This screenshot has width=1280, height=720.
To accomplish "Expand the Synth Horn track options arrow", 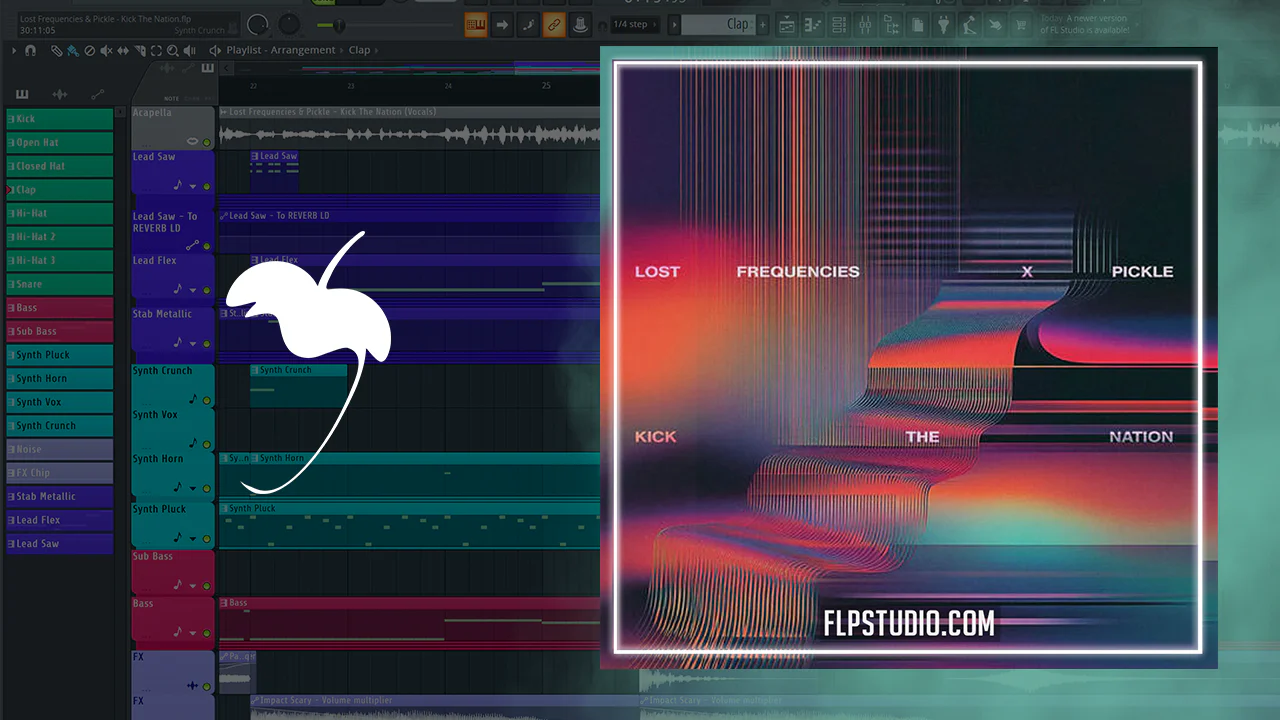I will (x=192, y=488).
